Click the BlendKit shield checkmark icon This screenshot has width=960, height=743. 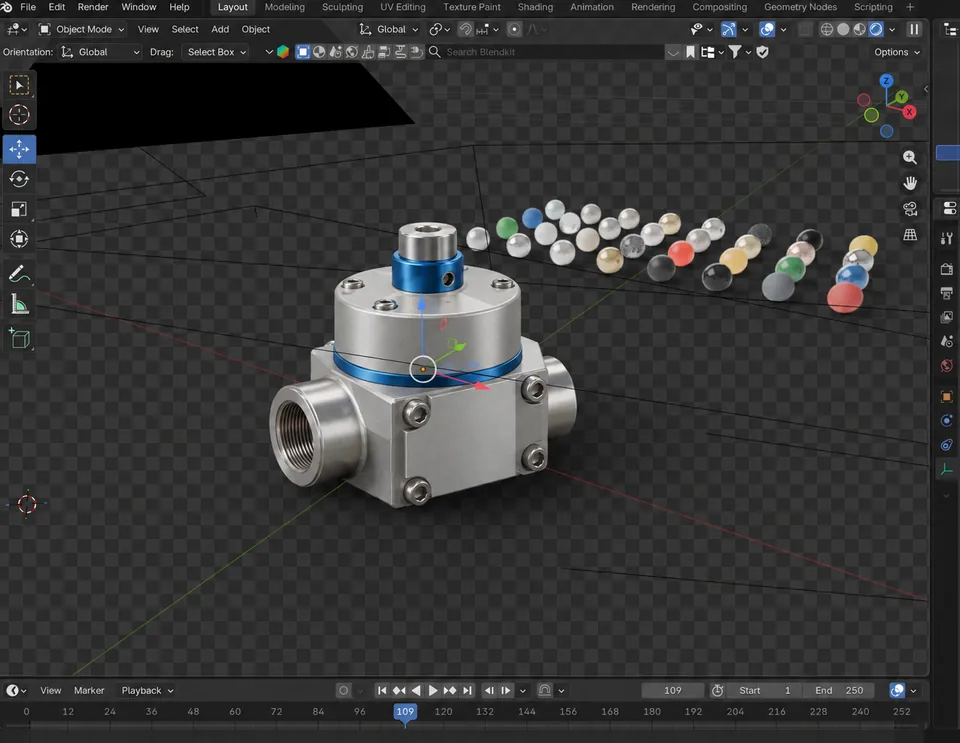(762, 52)
